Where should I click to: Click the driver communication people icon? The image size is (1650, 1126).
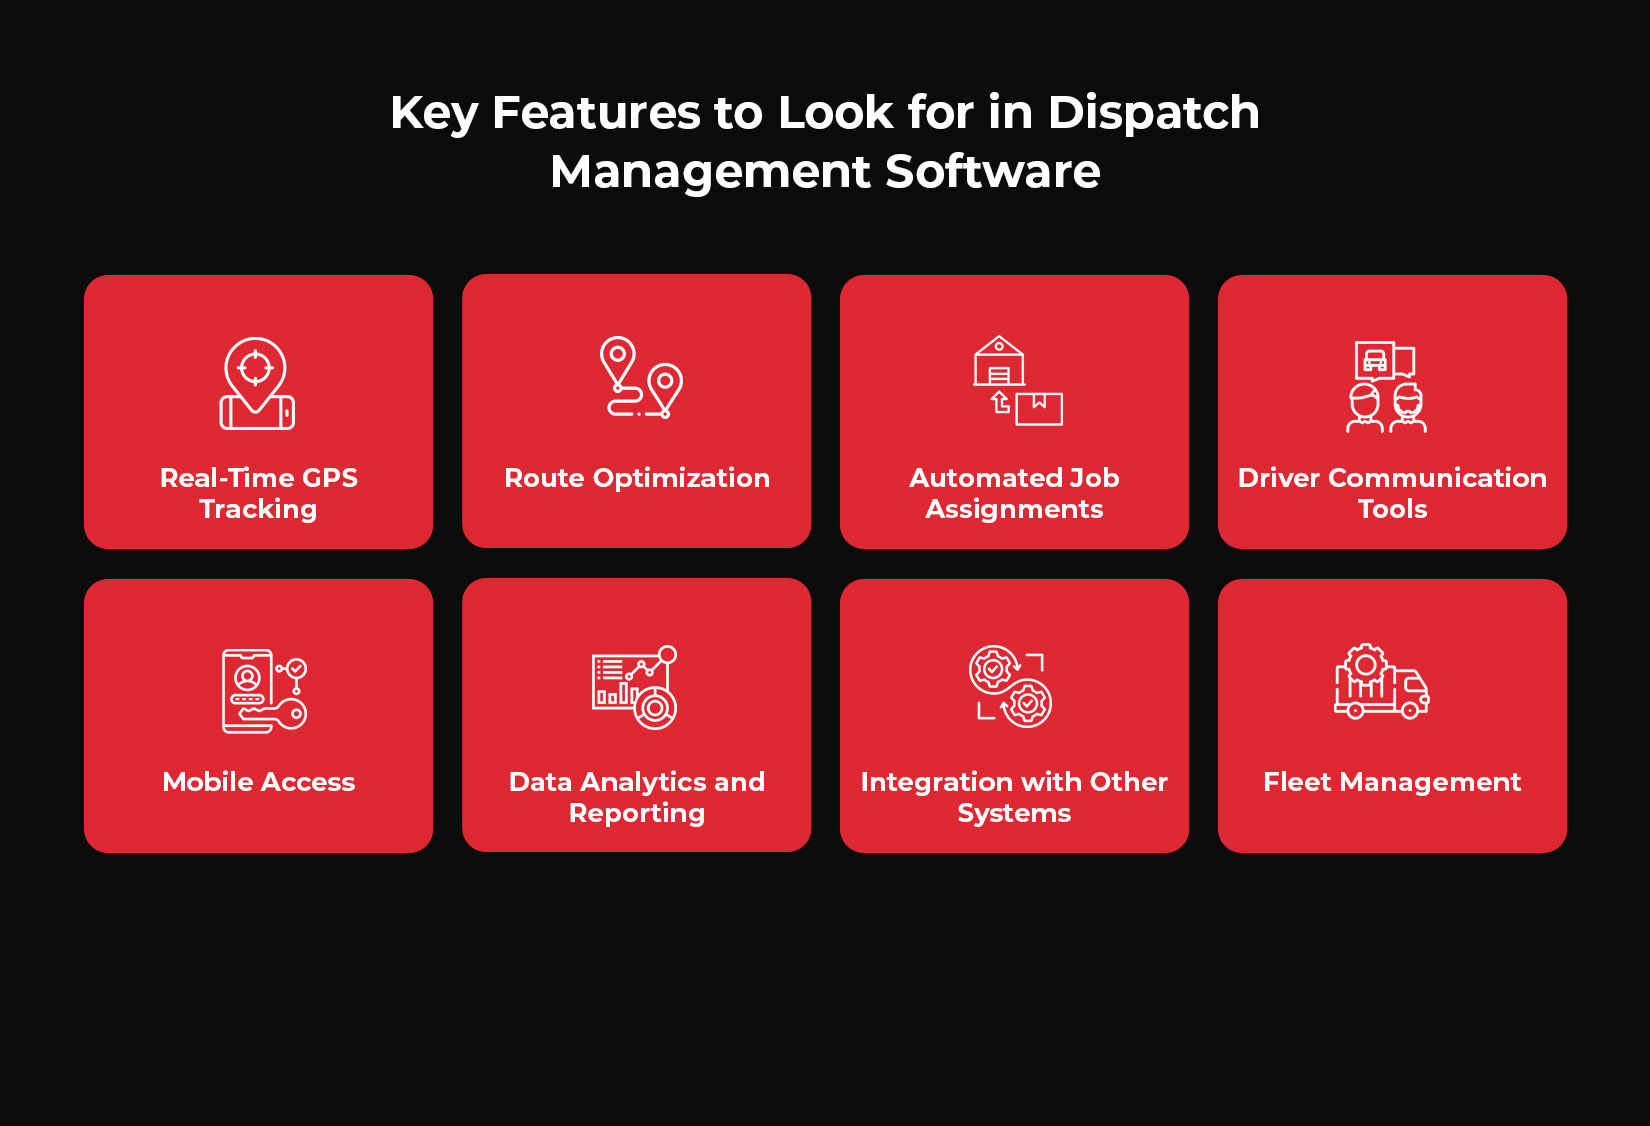tap(1387, 387)
